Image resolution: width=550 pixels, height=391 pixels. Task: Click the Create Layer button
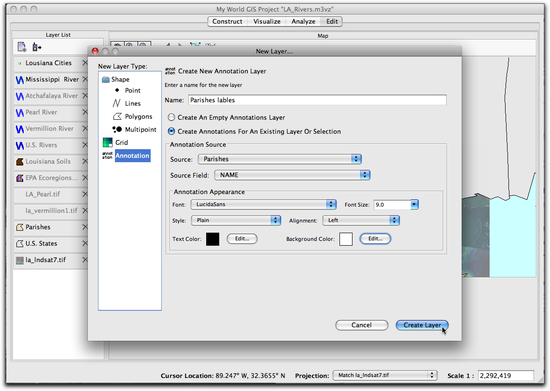[422, 325]
